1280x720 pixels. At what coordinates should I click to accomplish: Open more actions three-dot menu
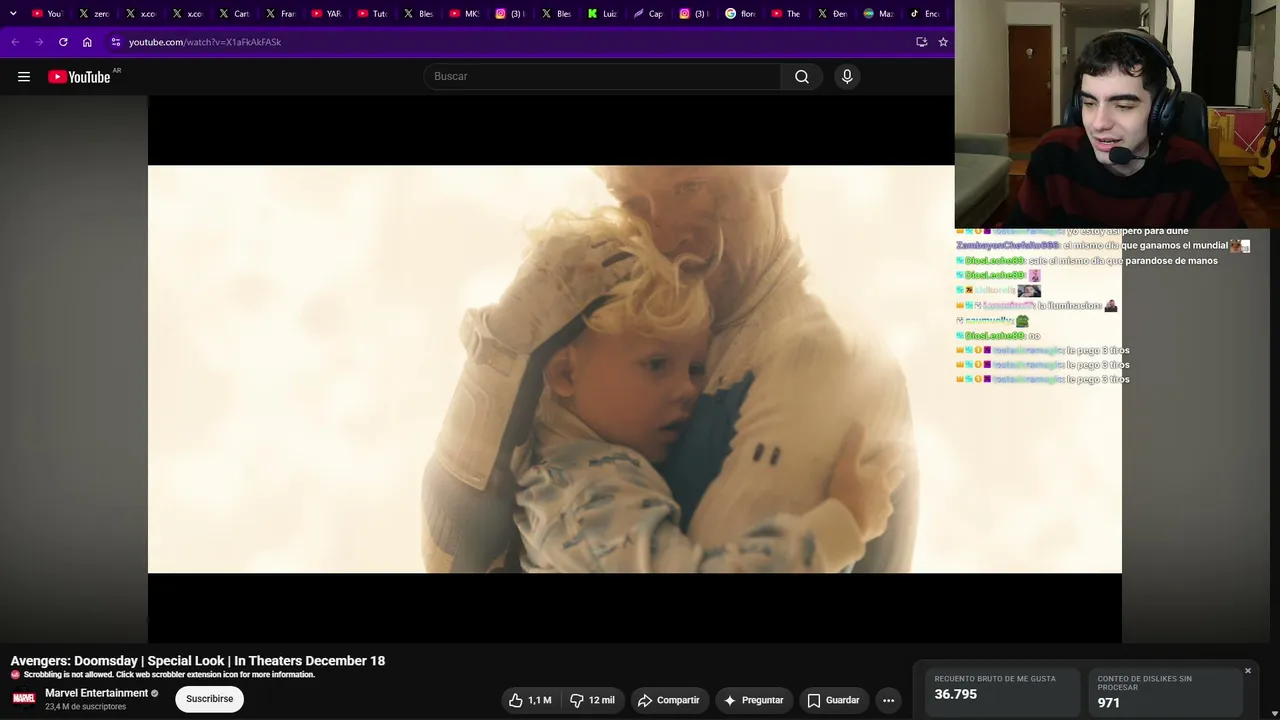[888, 700]
